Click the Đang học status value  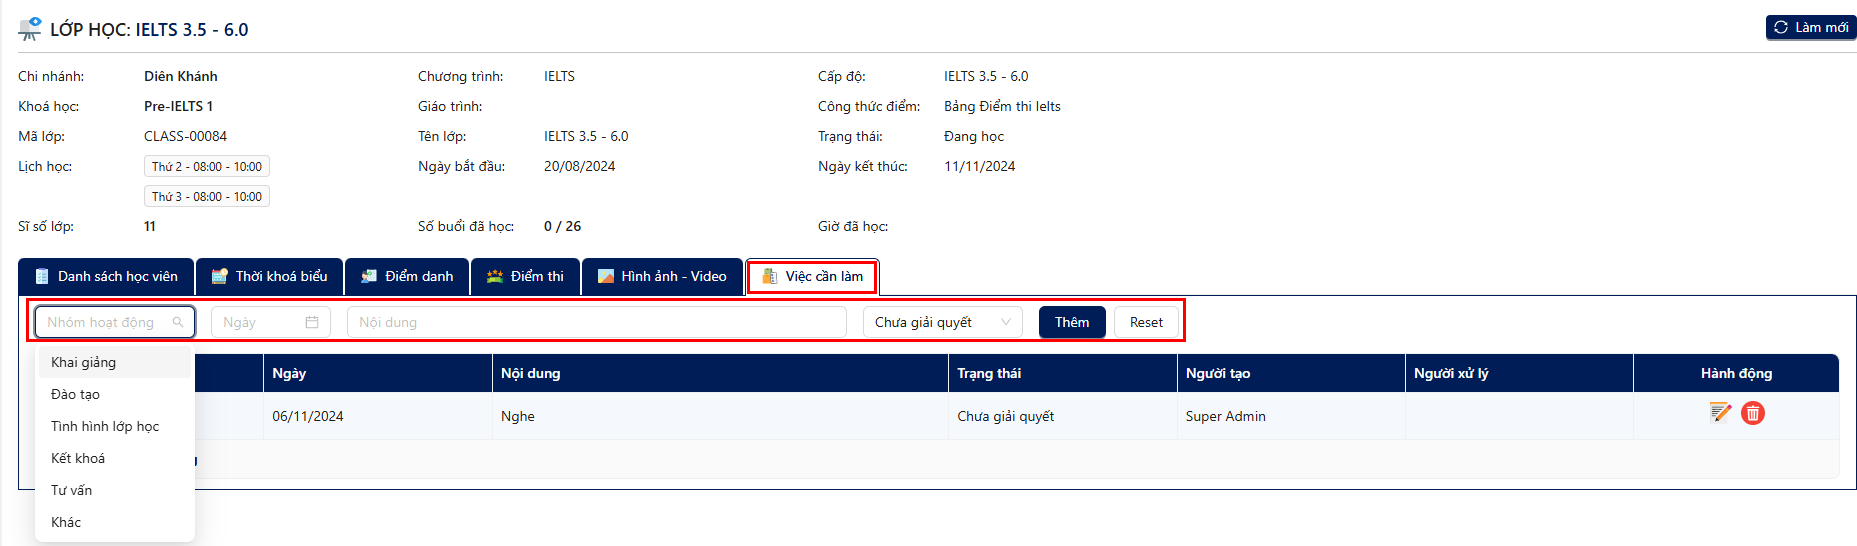point(974,136)
